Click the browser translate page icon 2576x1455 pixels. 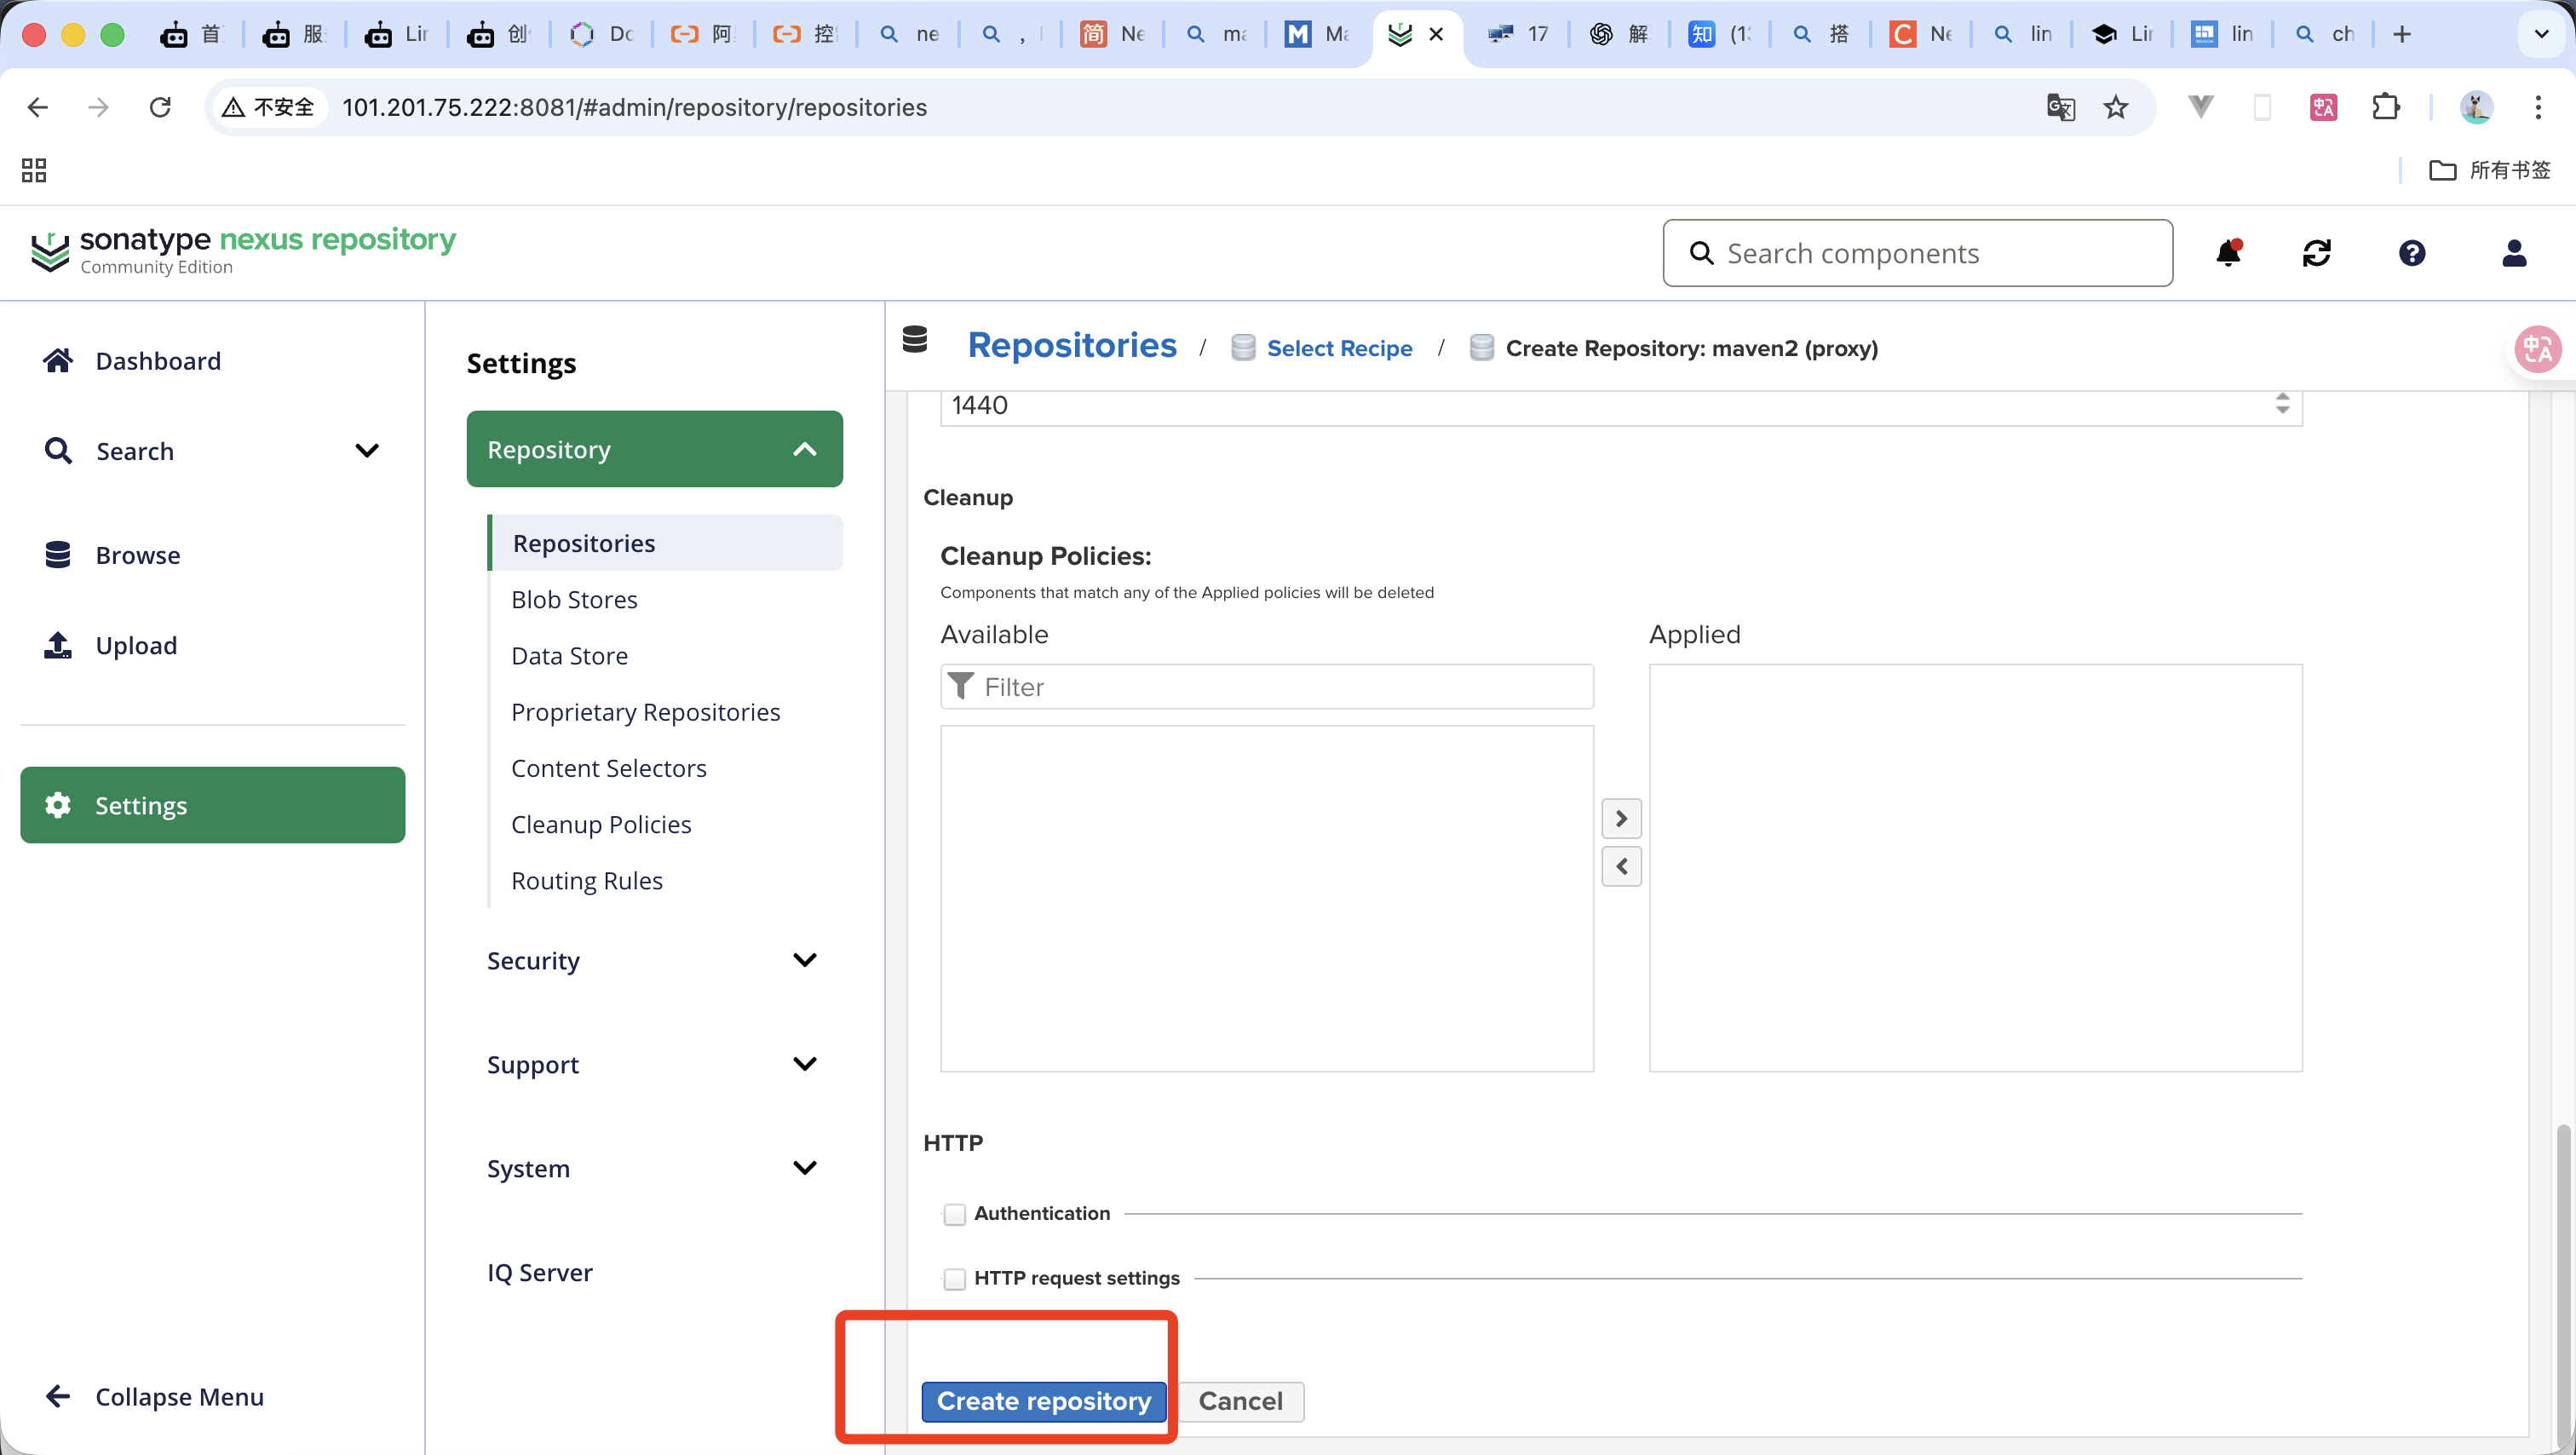point(2060,107)
